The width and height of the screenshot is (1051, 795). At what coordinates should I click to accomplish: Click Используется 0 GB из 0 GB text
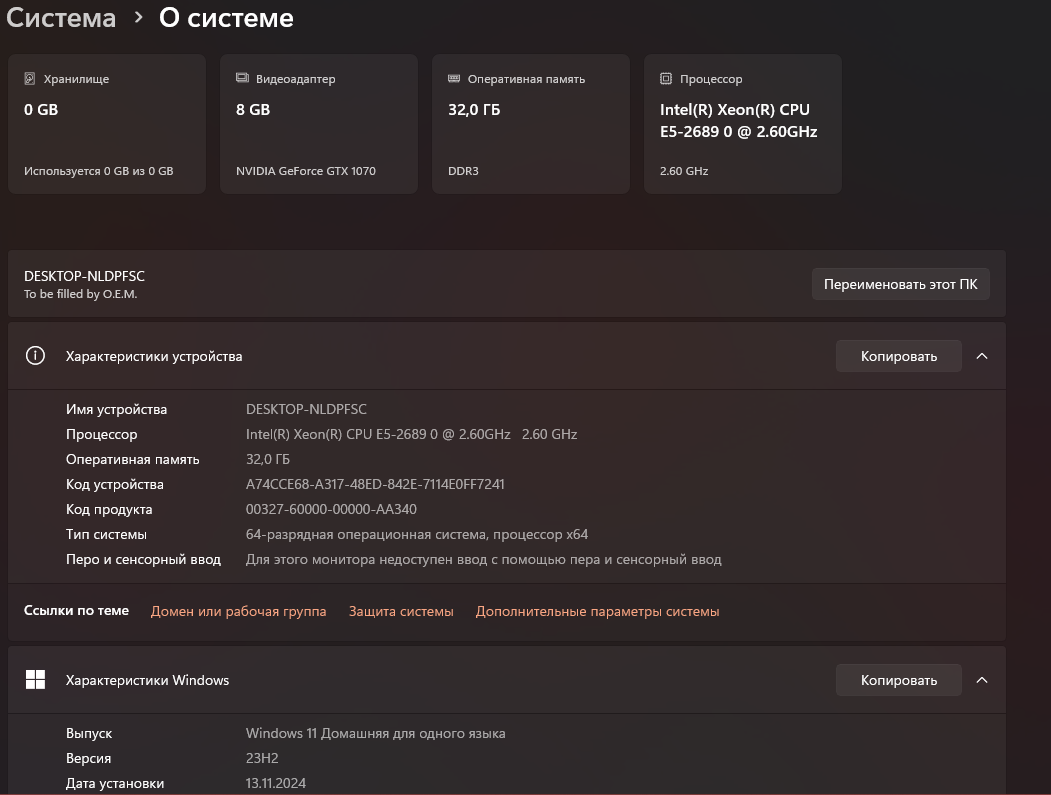tap(99, 171)
